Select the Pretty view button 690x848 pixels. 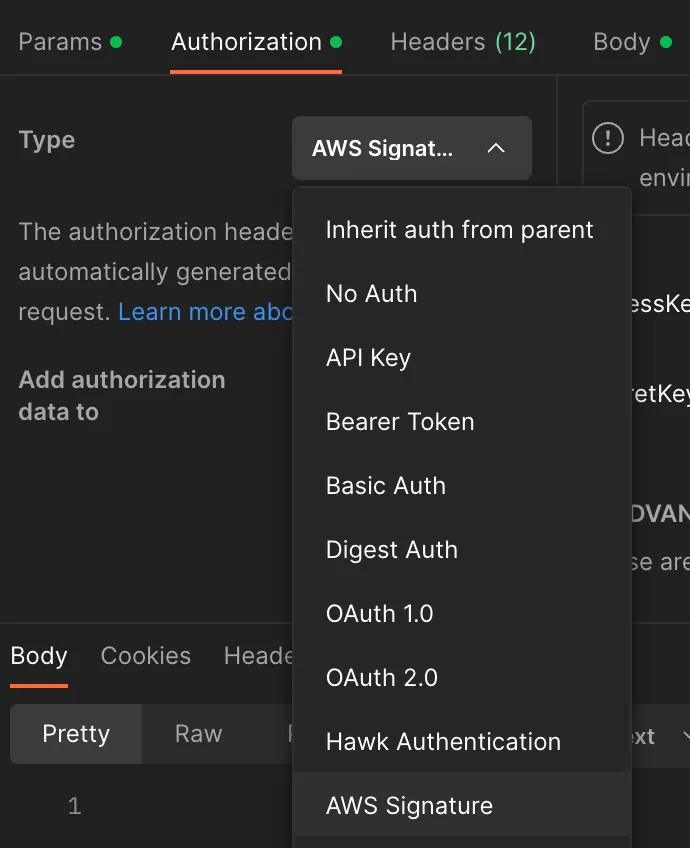(76, 734)
